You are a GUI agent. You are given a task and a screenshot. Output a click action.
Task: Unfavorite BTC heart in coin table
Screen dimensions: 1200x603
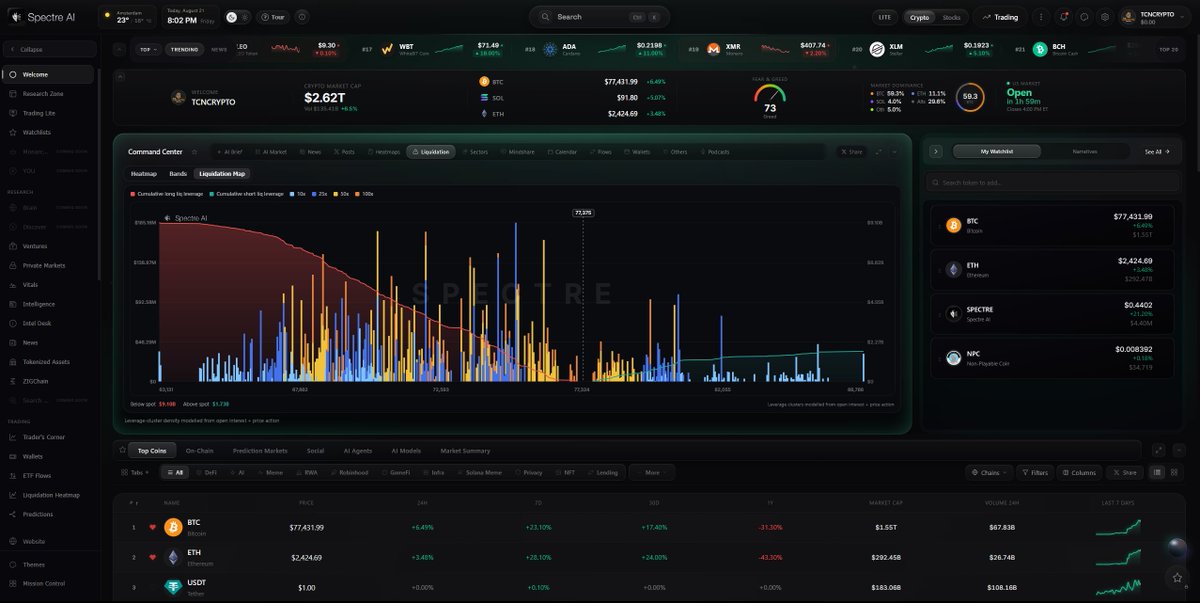click(x=153, y=527)
